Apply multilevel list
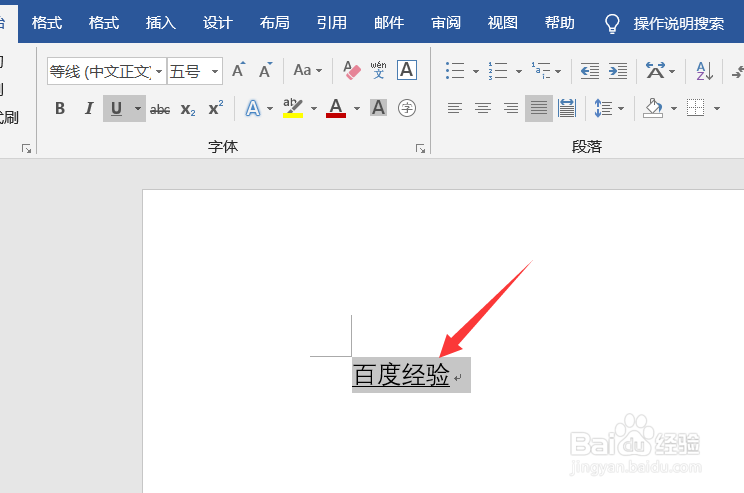The image size is (744, 493). [541, 71]
